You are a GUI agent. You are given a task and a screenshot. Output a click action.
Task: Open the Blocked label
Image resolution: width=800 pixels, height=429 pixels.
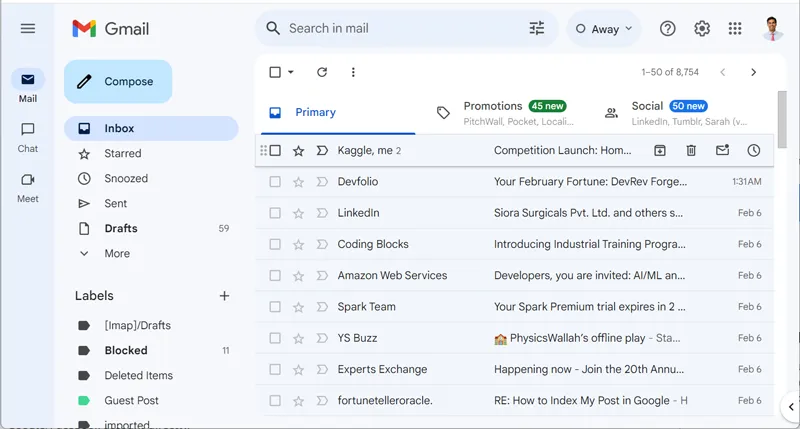click(x=151, y=350)
